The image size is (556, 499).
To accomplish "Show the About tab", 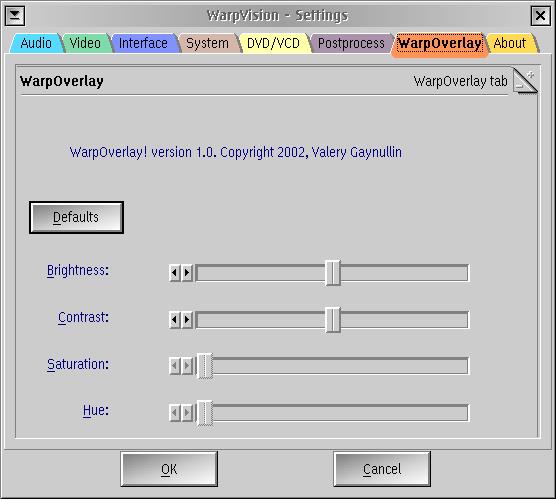I will point(510,43).
